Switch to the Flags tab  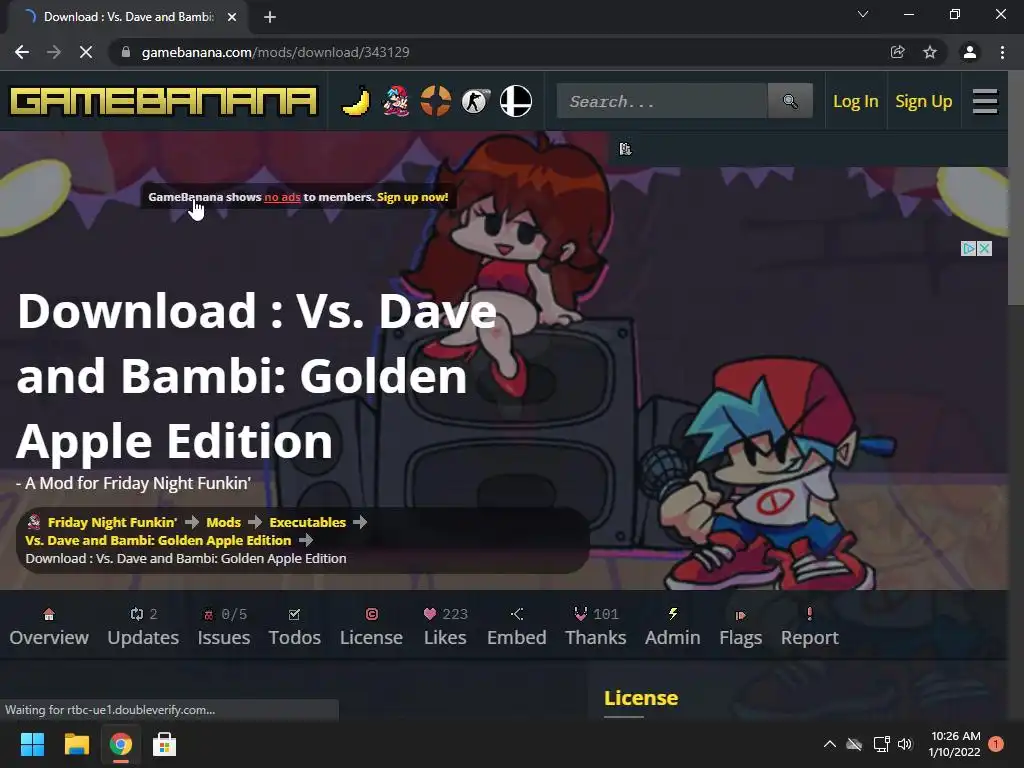point(741,626)
